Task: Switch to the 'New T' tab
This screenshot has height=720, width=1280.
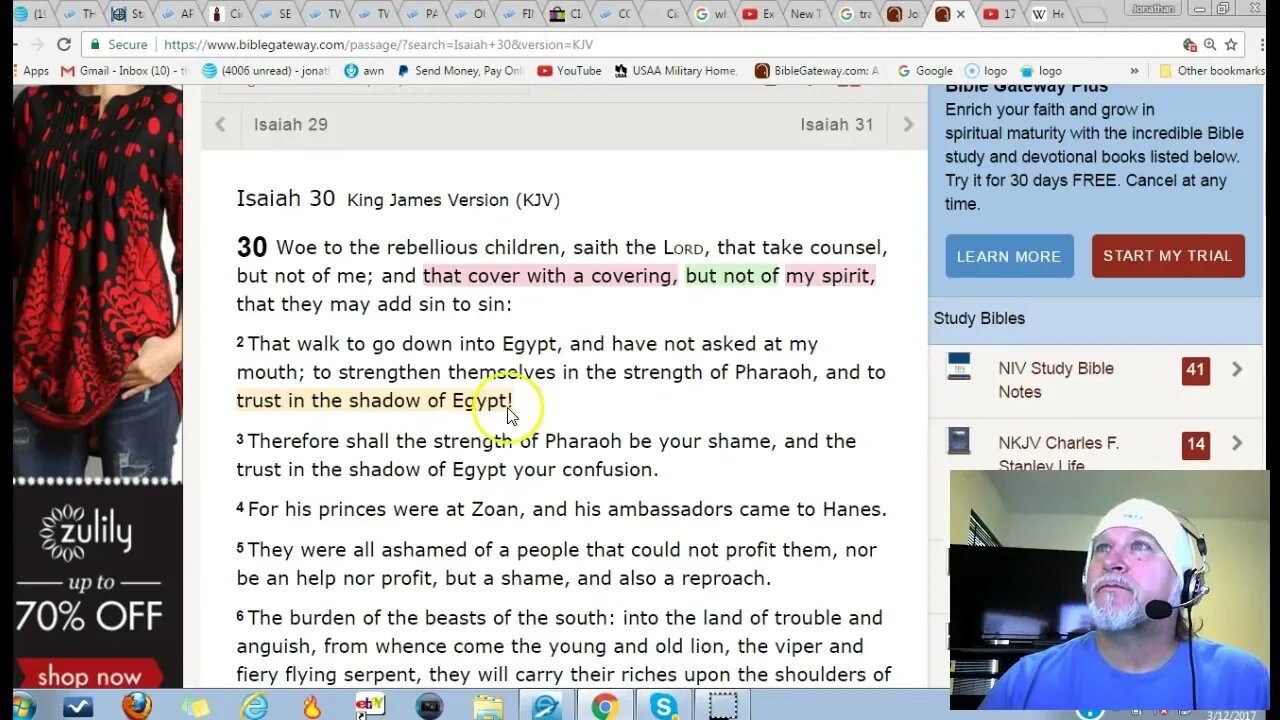Action: tap(803, 14)
